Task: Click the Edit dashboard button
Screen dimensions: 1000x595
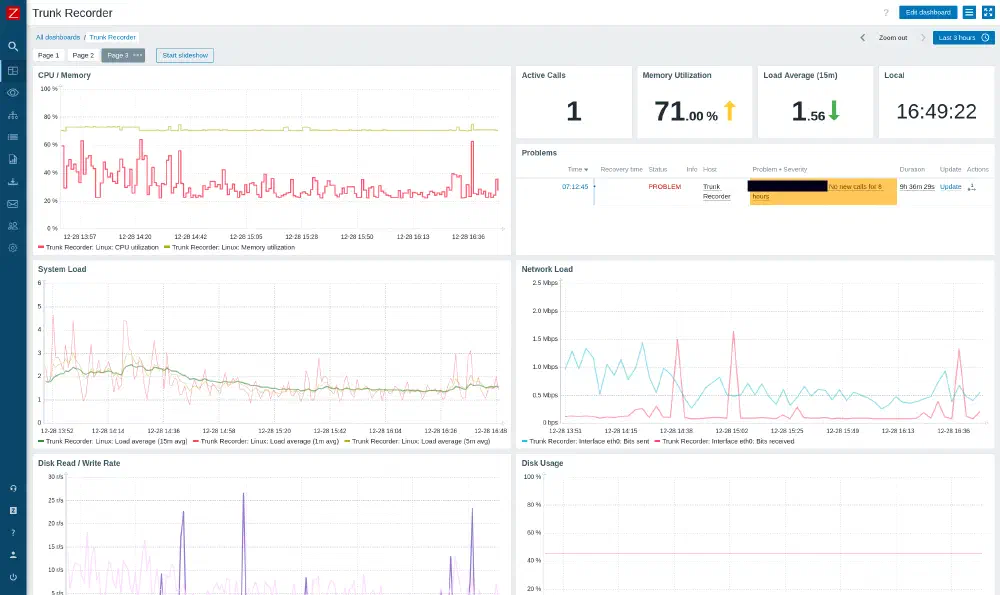Action: tap(928, 12)
